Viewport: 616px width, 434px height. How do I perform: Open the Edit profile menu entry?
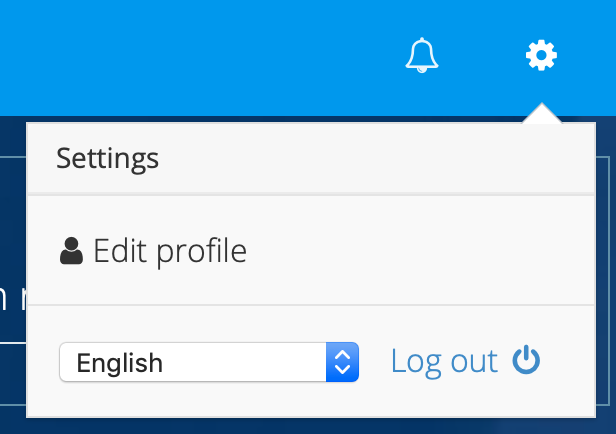pyautogui.click(x=311, y=250)
